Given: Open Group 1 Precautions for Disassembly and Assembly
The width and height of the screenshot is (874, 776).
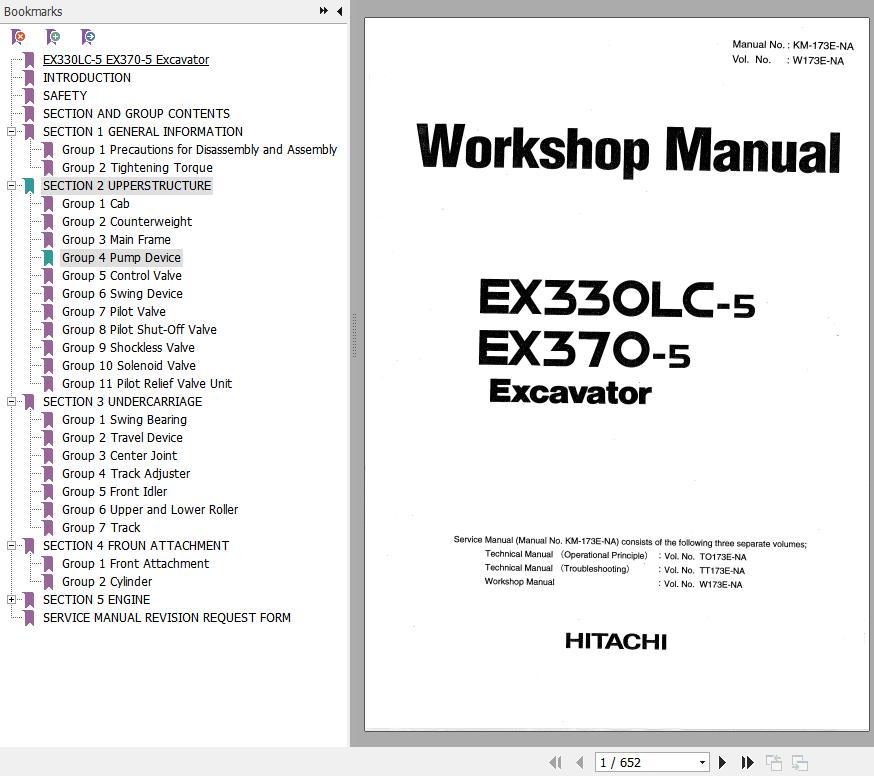Looking at the screenshot, I should (200, 149).
